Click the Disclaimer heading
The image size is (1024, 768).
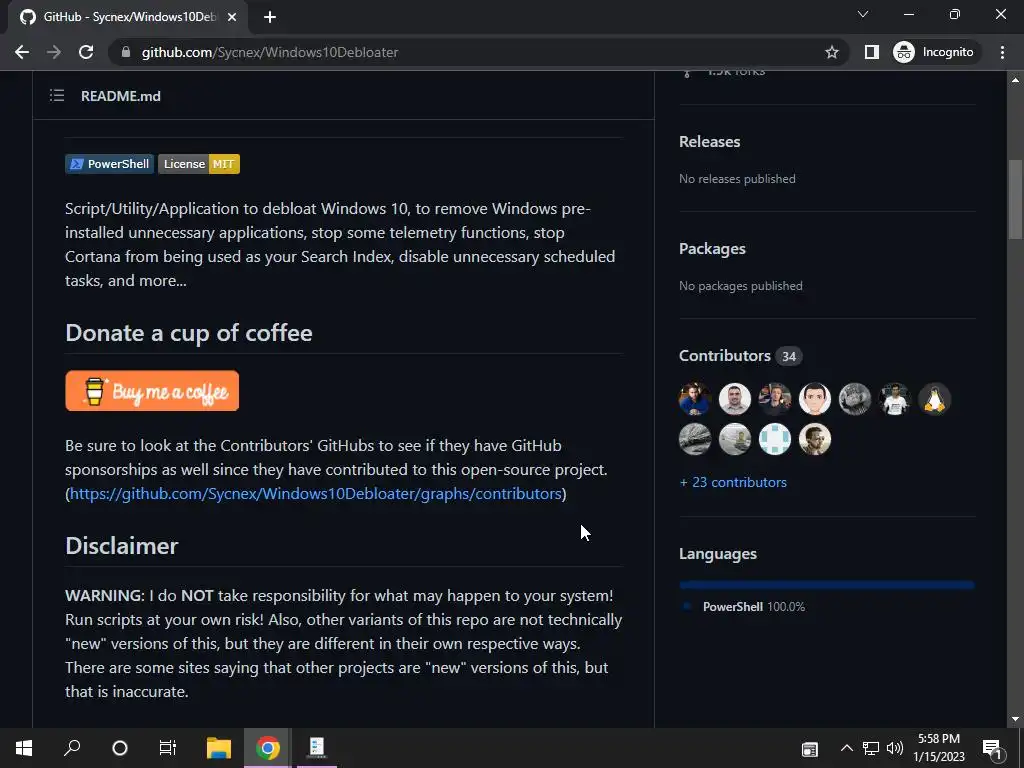coord(121,546)
